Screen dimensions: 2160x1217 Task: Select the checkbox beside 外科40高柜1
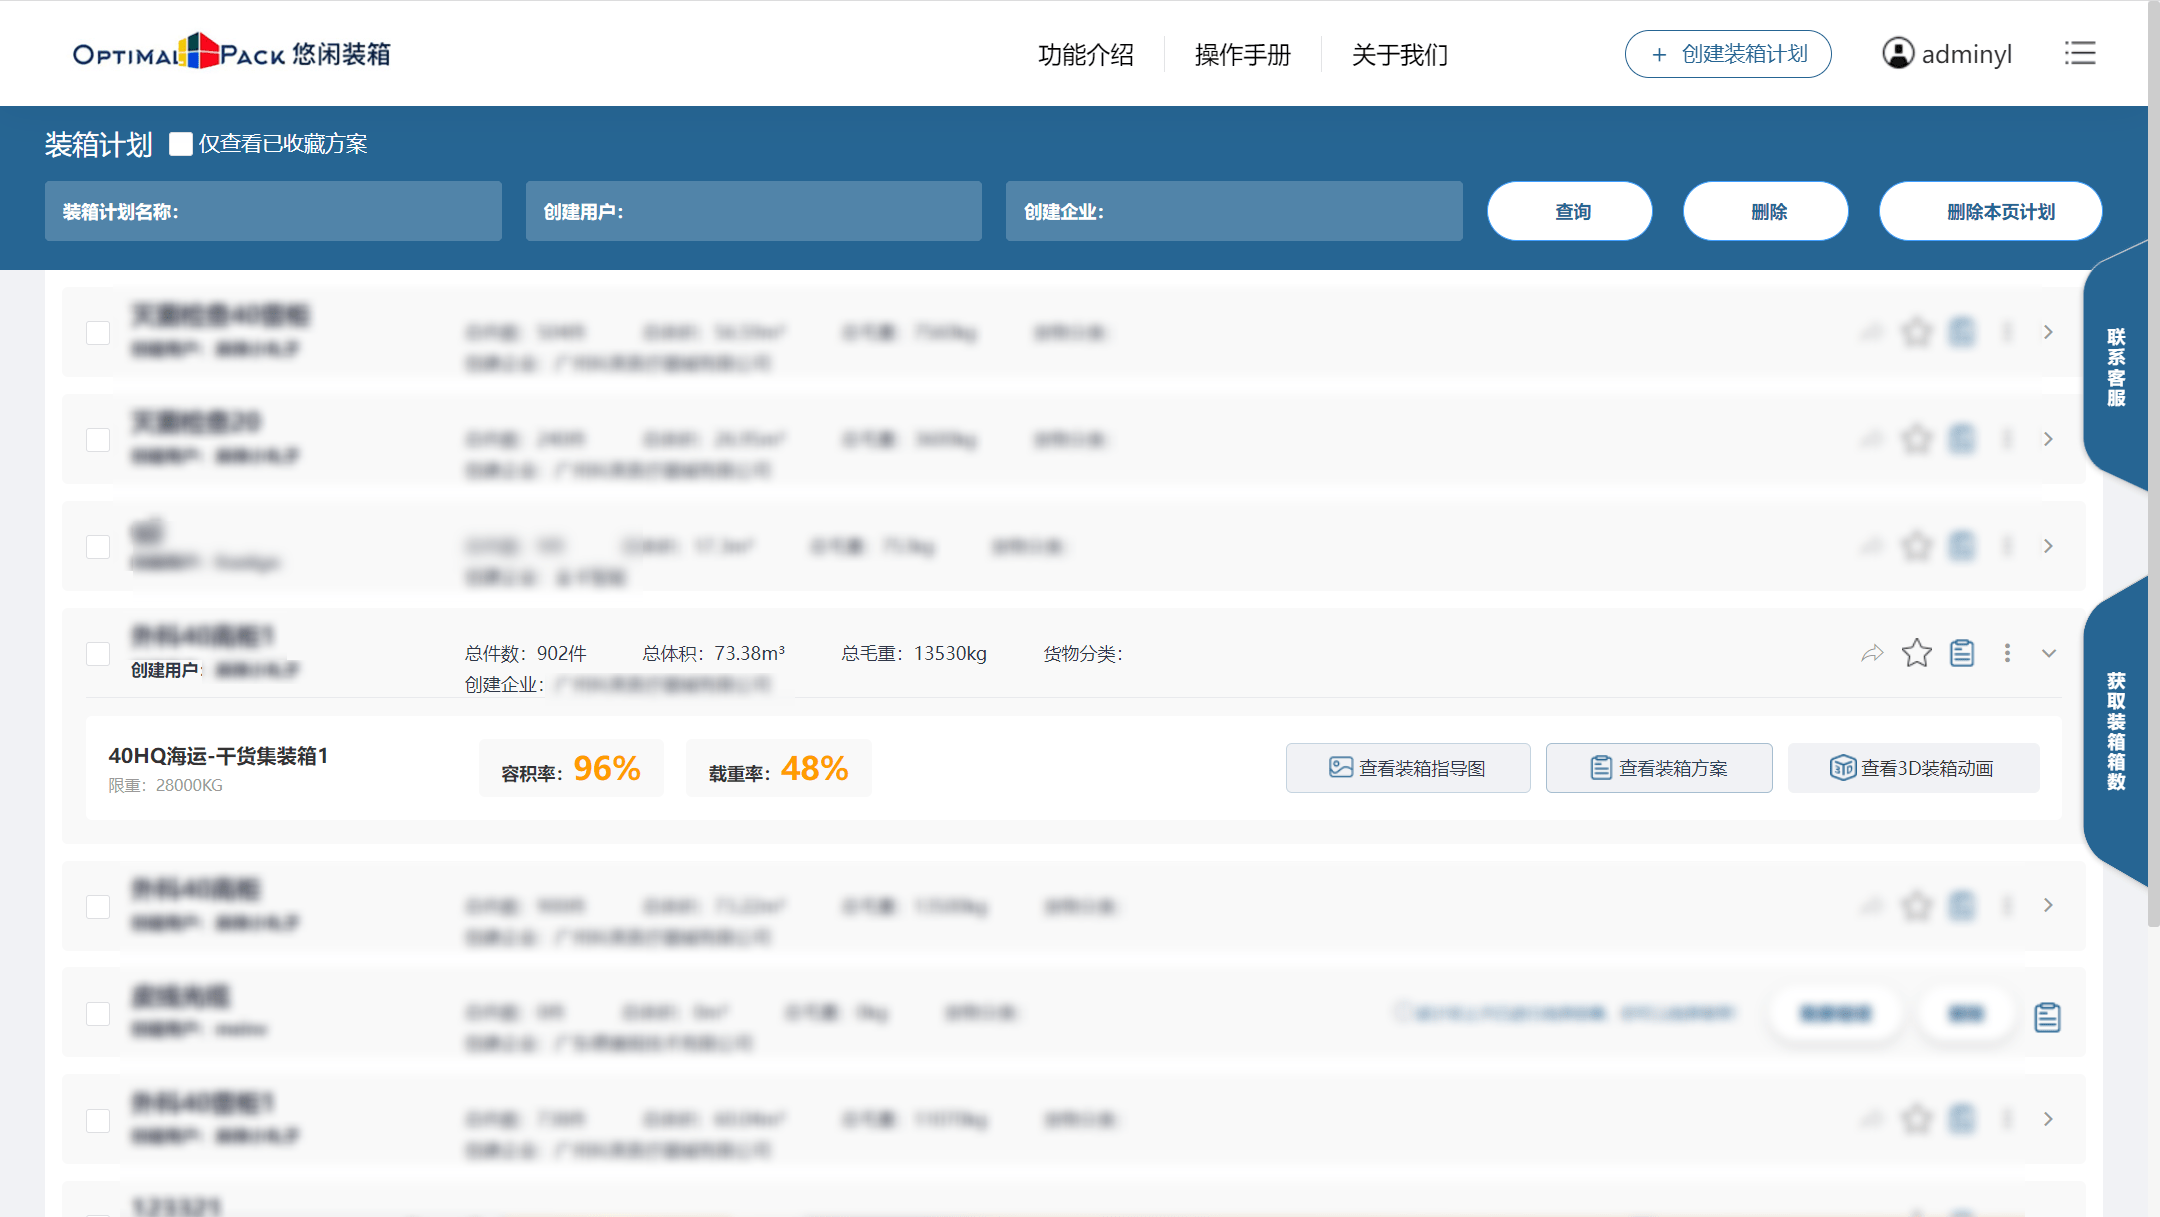(97, 653)
